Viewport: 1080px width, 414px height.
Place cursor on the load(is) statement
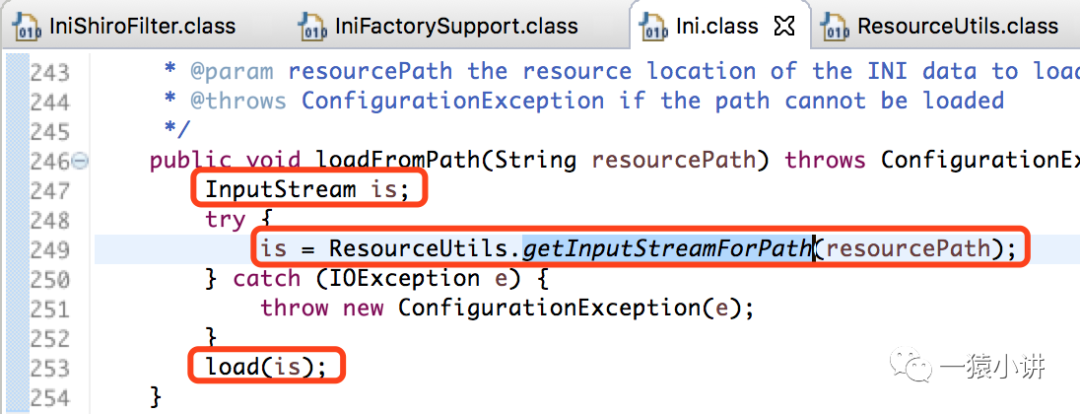pyautogui.click(x=266, y=366)
